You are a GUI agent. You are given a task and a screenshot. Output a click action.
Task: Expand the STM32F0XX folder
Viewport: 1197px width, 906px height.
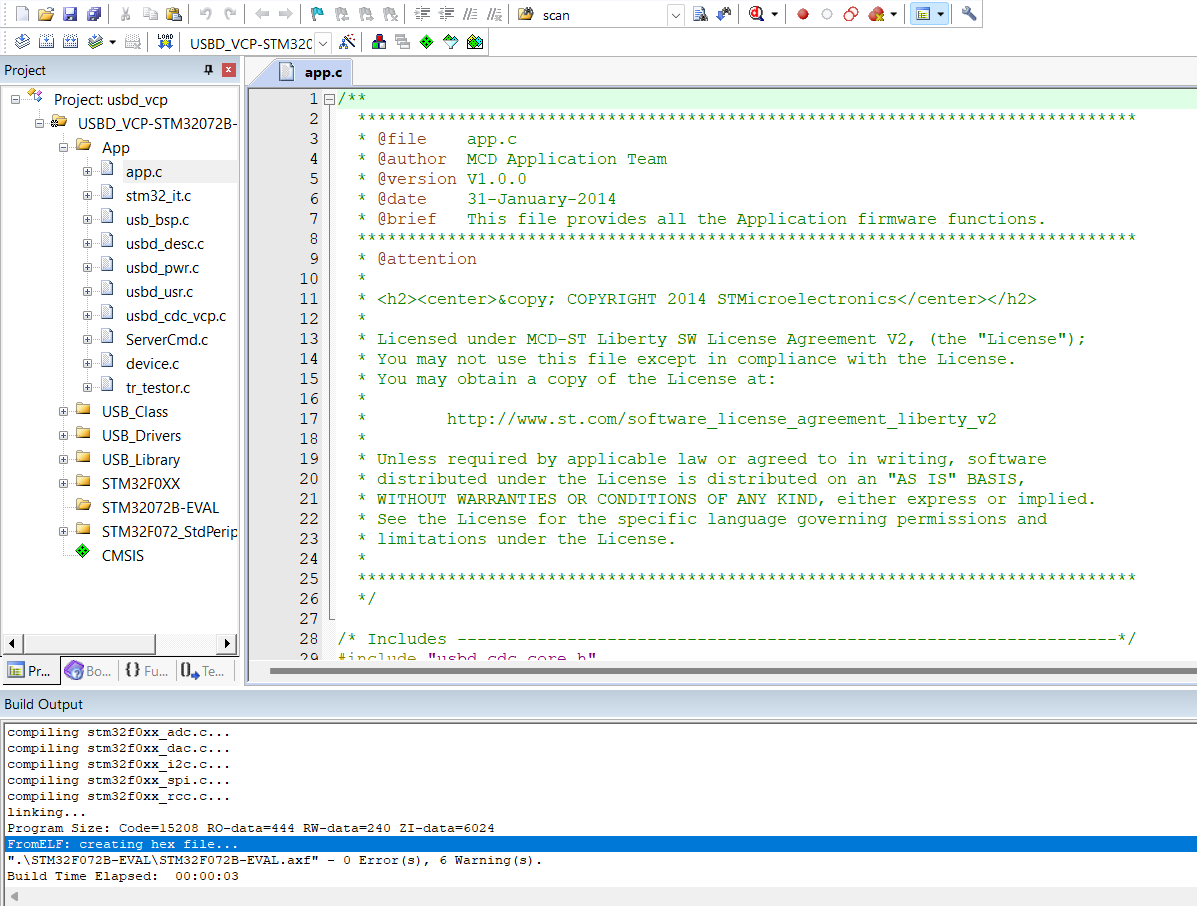click(63, 483)
